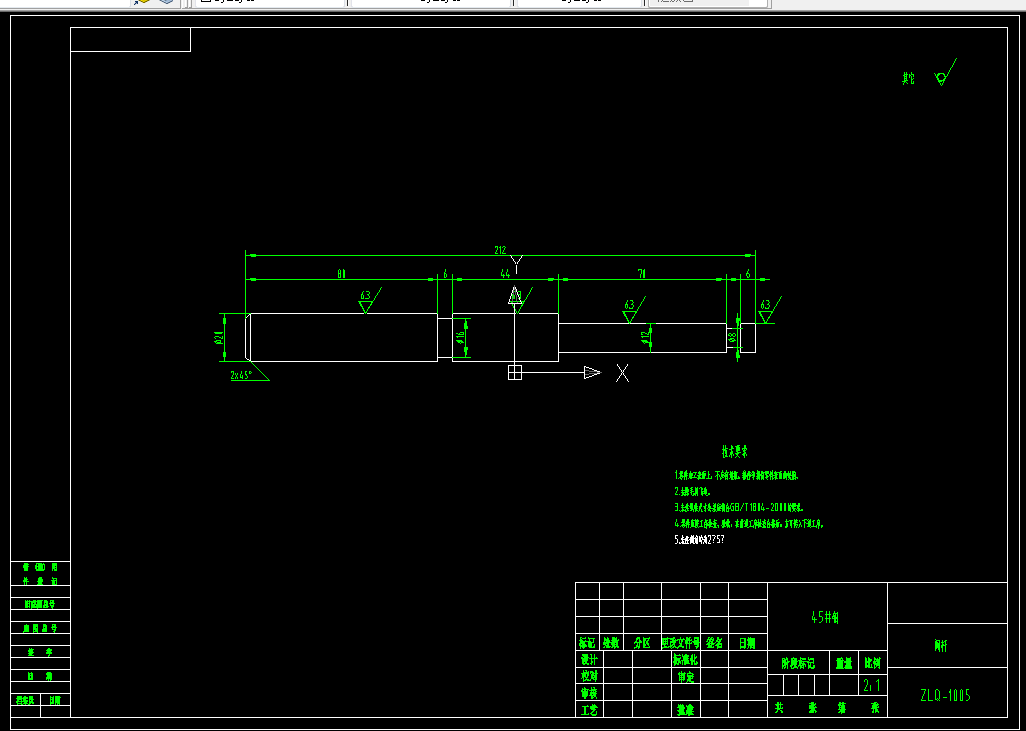Screen dimensions: 1026x731
Task: Click the 日期 cell beside 签名
Action: click(x=747, y=643)
